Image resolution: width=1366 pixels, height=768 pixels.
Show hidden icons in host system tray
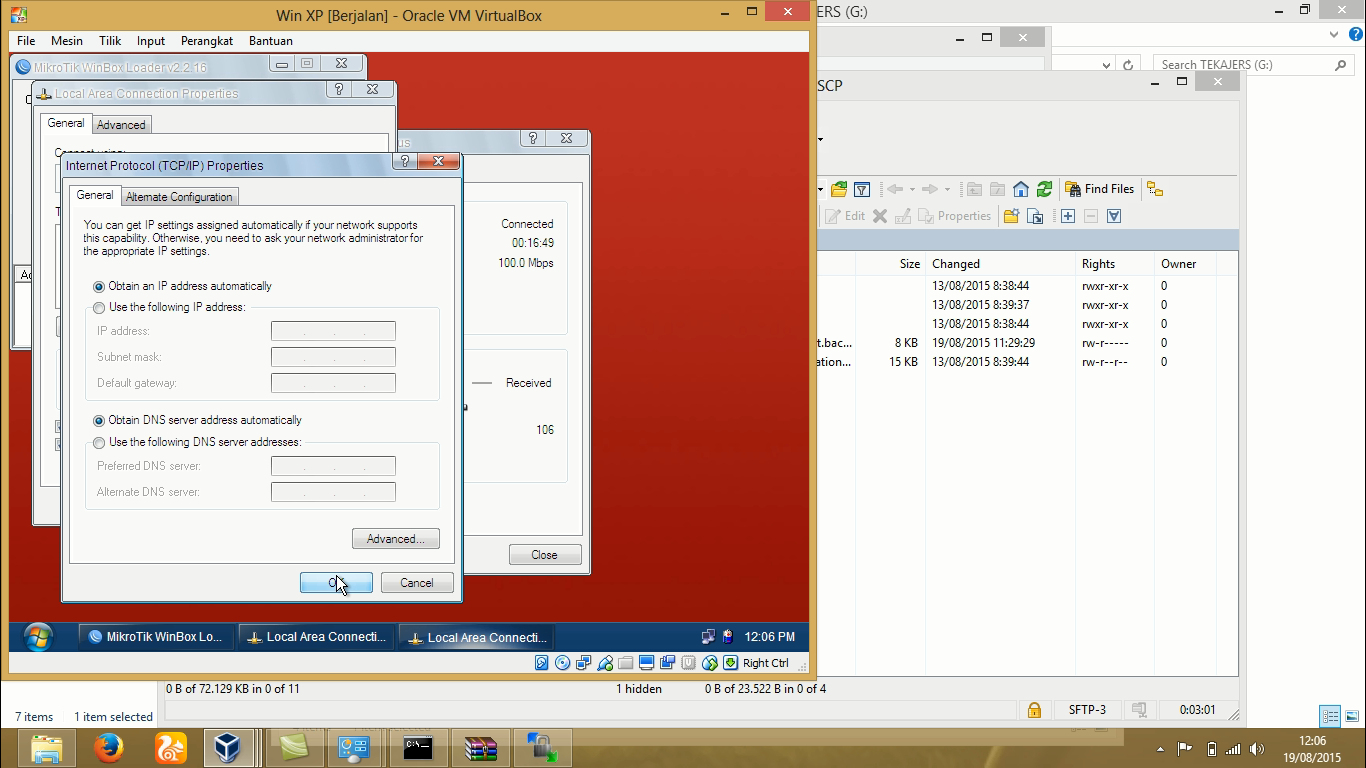(1161, 748)
